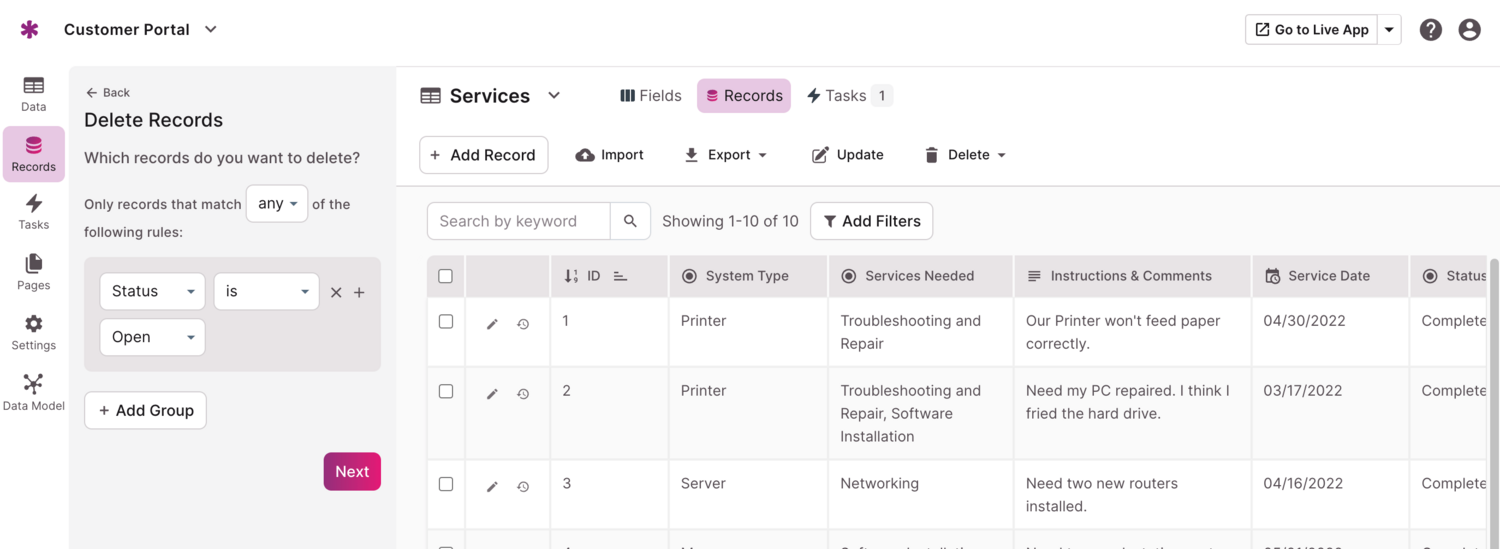Click the search magnifier button
The width and height of the screenshot is (1500, 549).
click(630, 221)
